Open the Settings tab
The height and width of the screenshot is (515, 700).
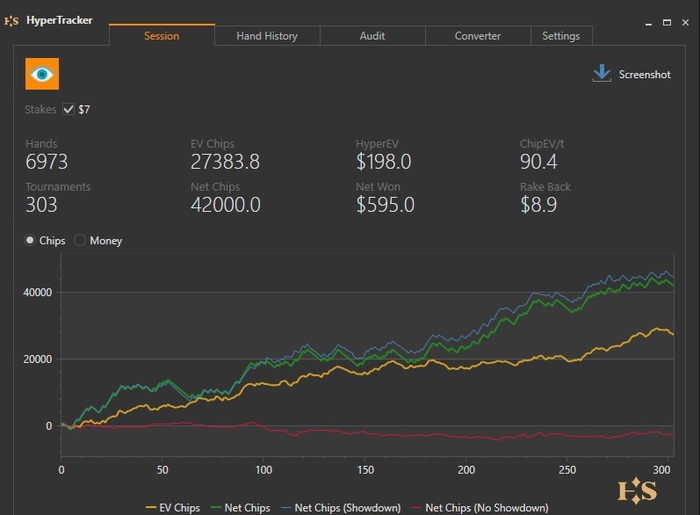[x=561, y=36]
